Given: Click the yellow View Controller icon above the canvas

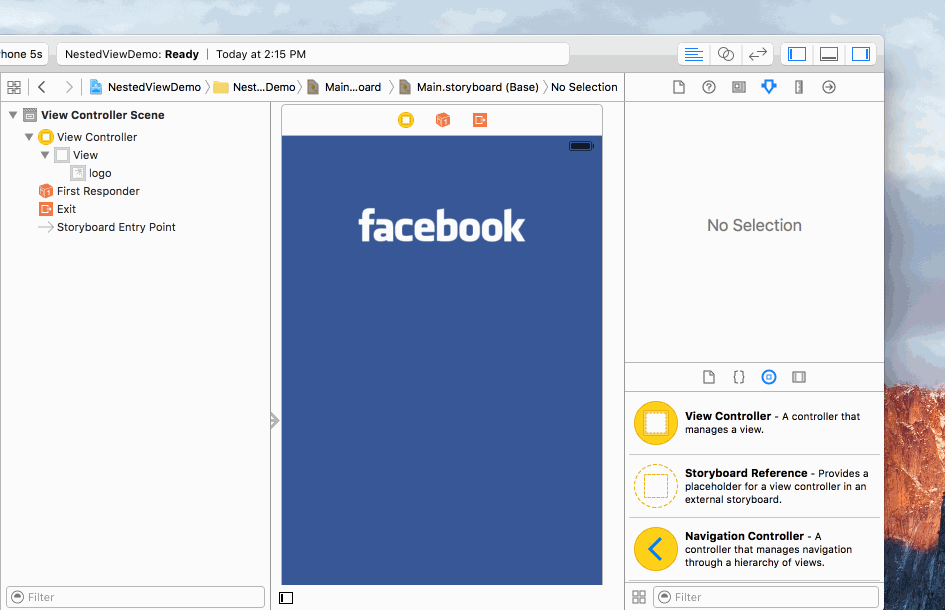Looking at the screenshot, I should click(406, 119).
